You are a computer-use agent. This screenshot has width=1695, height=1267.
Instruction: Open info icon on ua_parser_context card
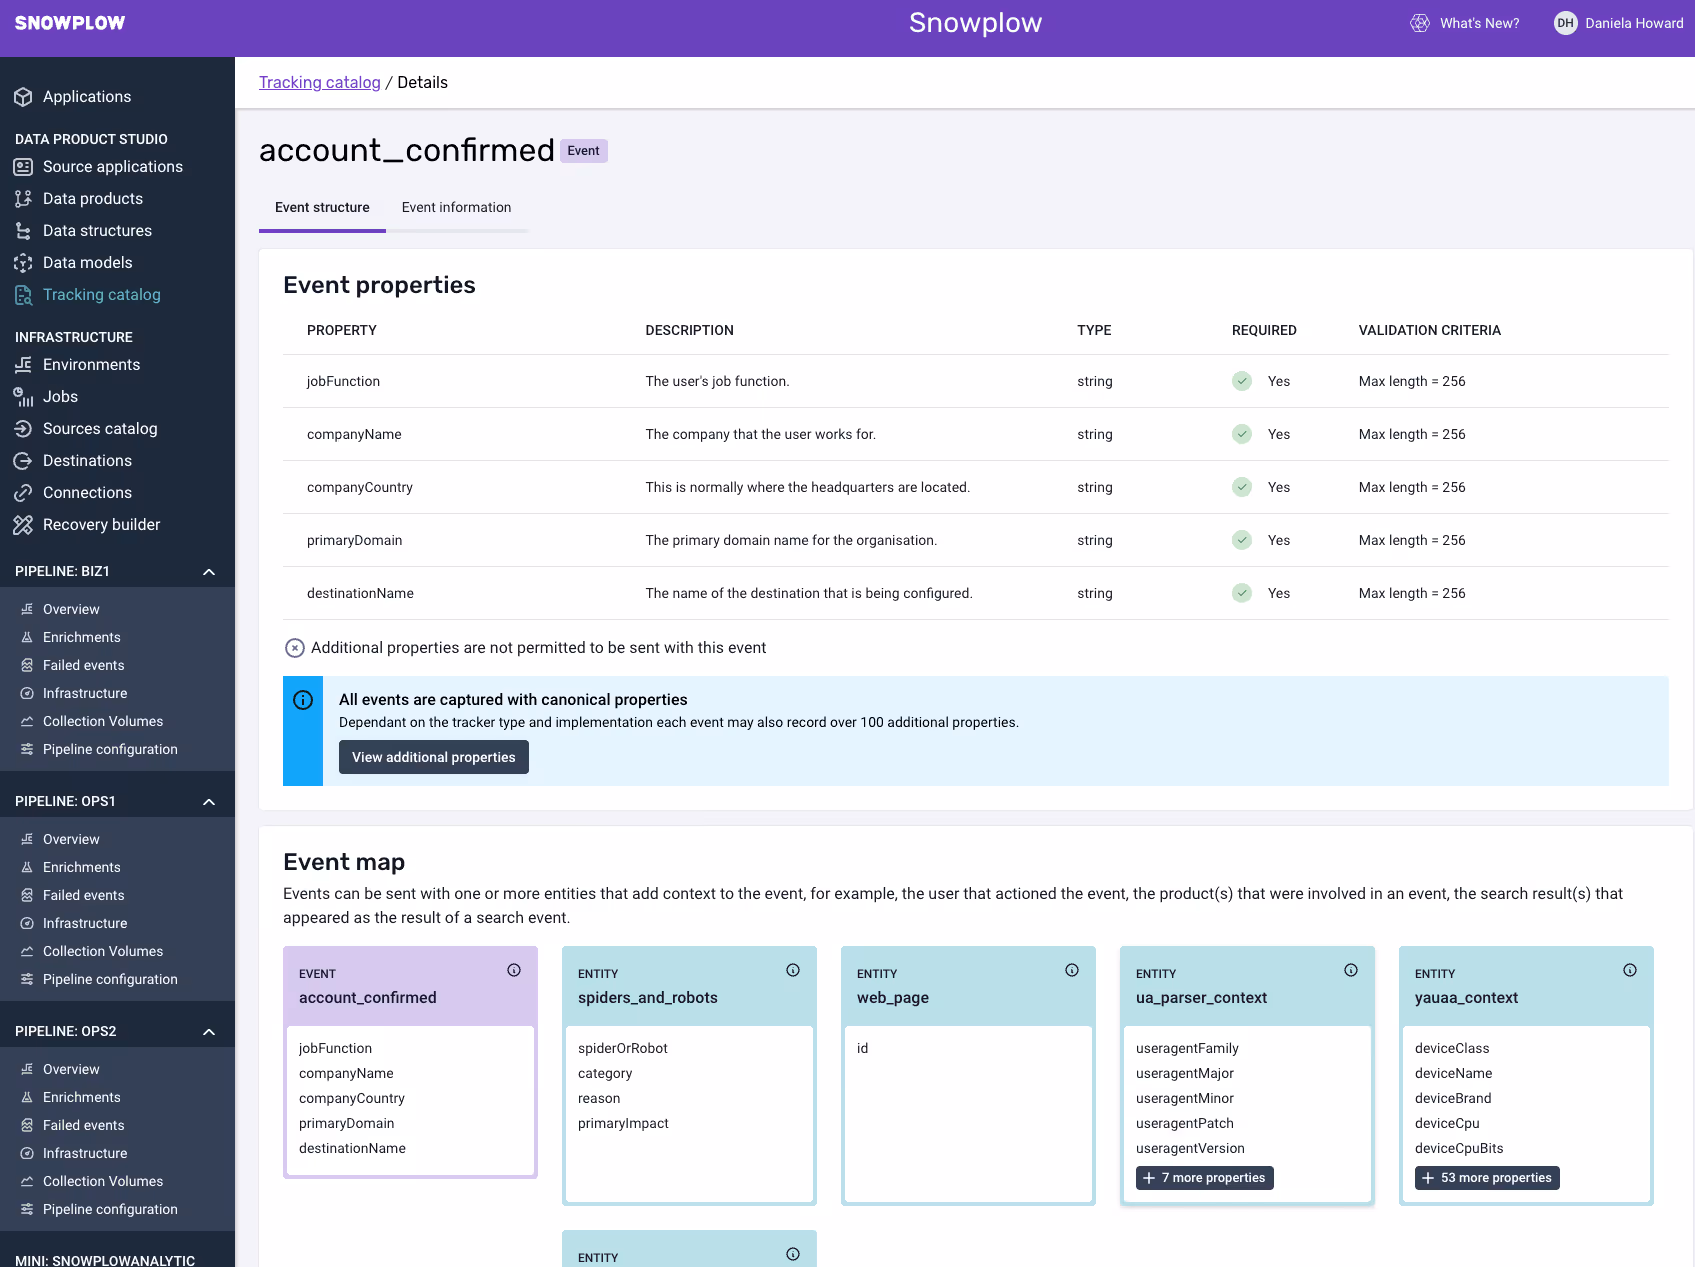coord(1351,970)
